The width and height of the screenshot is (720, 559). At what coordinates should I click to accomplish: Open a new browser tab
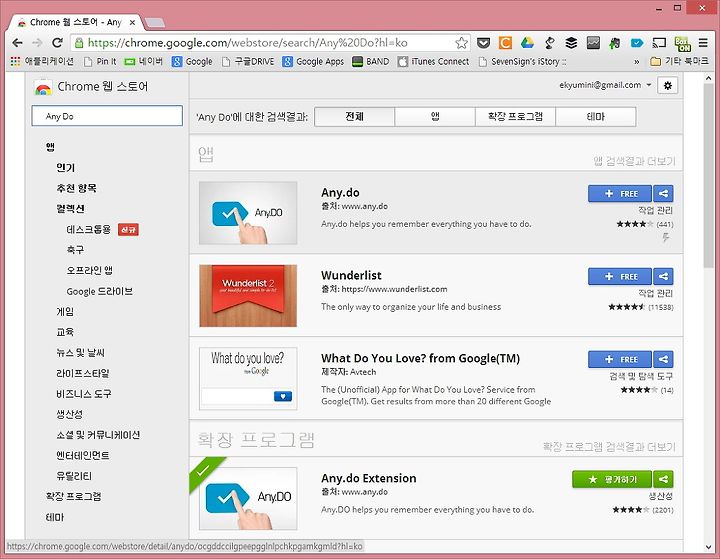coord(155,22)
